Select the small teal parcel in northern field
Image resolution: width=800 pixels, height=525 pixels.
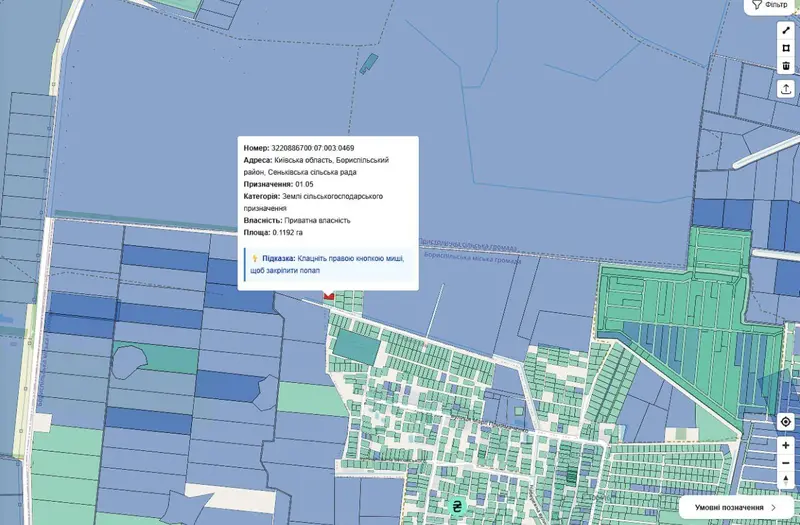[369, 64]
